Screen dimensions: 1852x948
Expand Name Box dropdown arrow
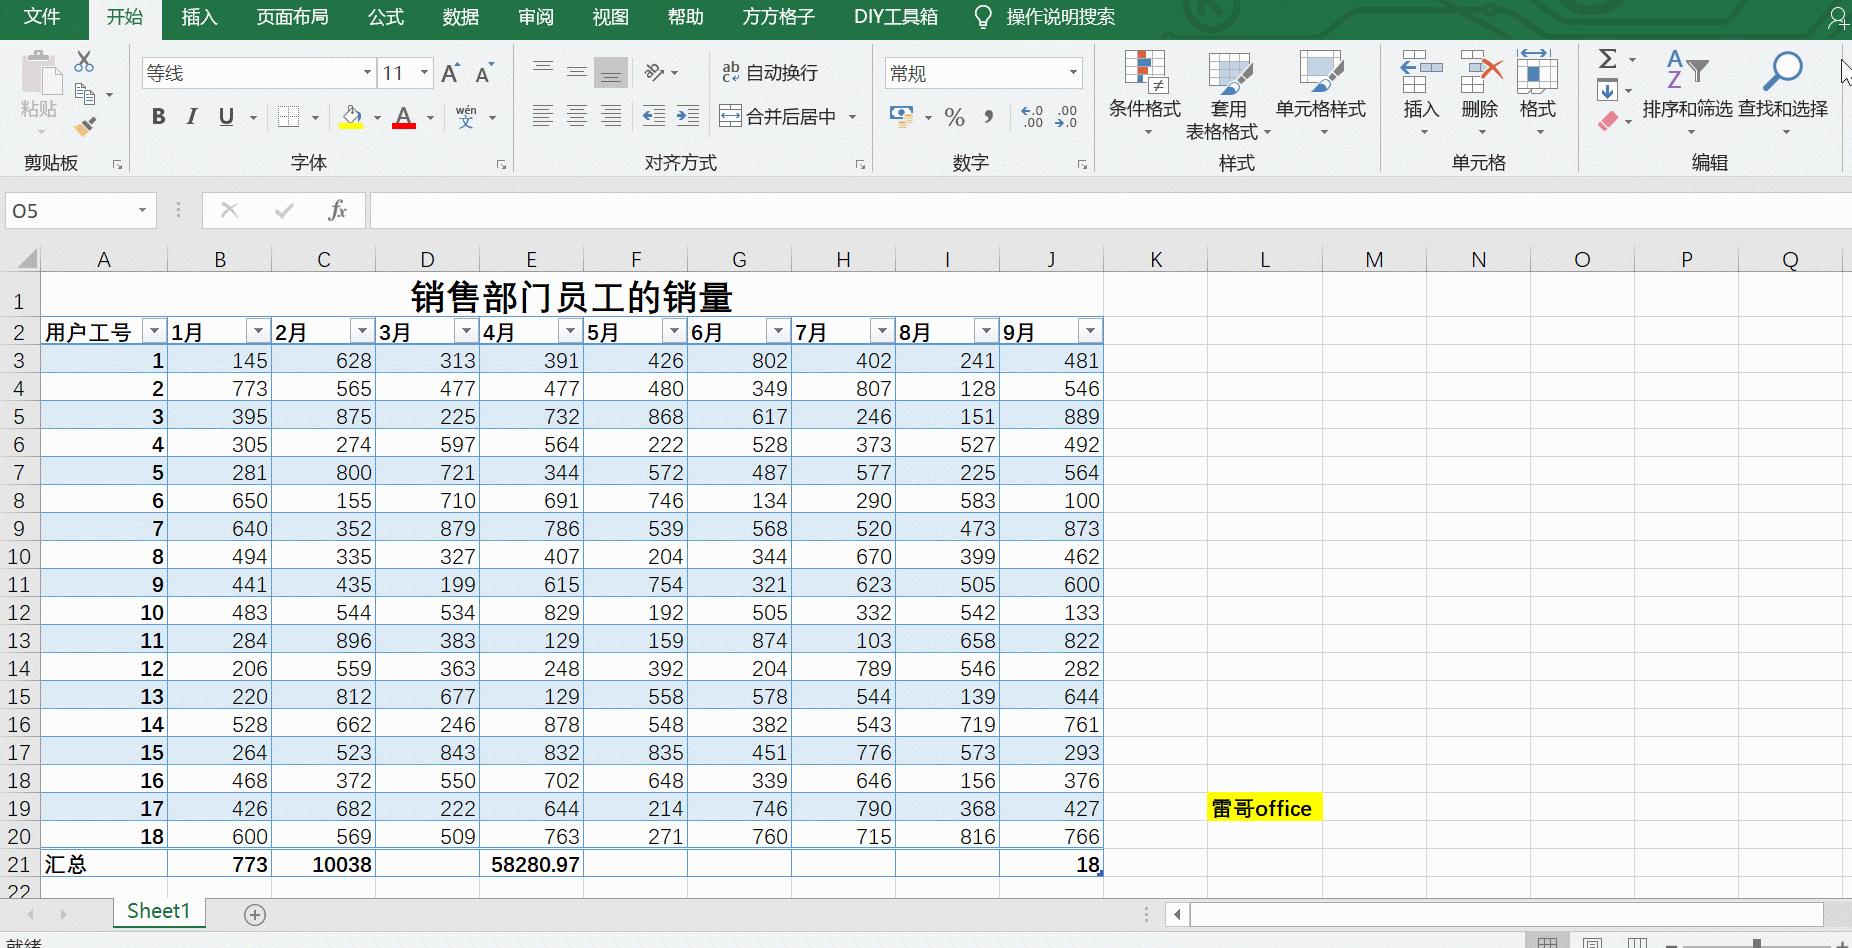(x=142, y=210)
